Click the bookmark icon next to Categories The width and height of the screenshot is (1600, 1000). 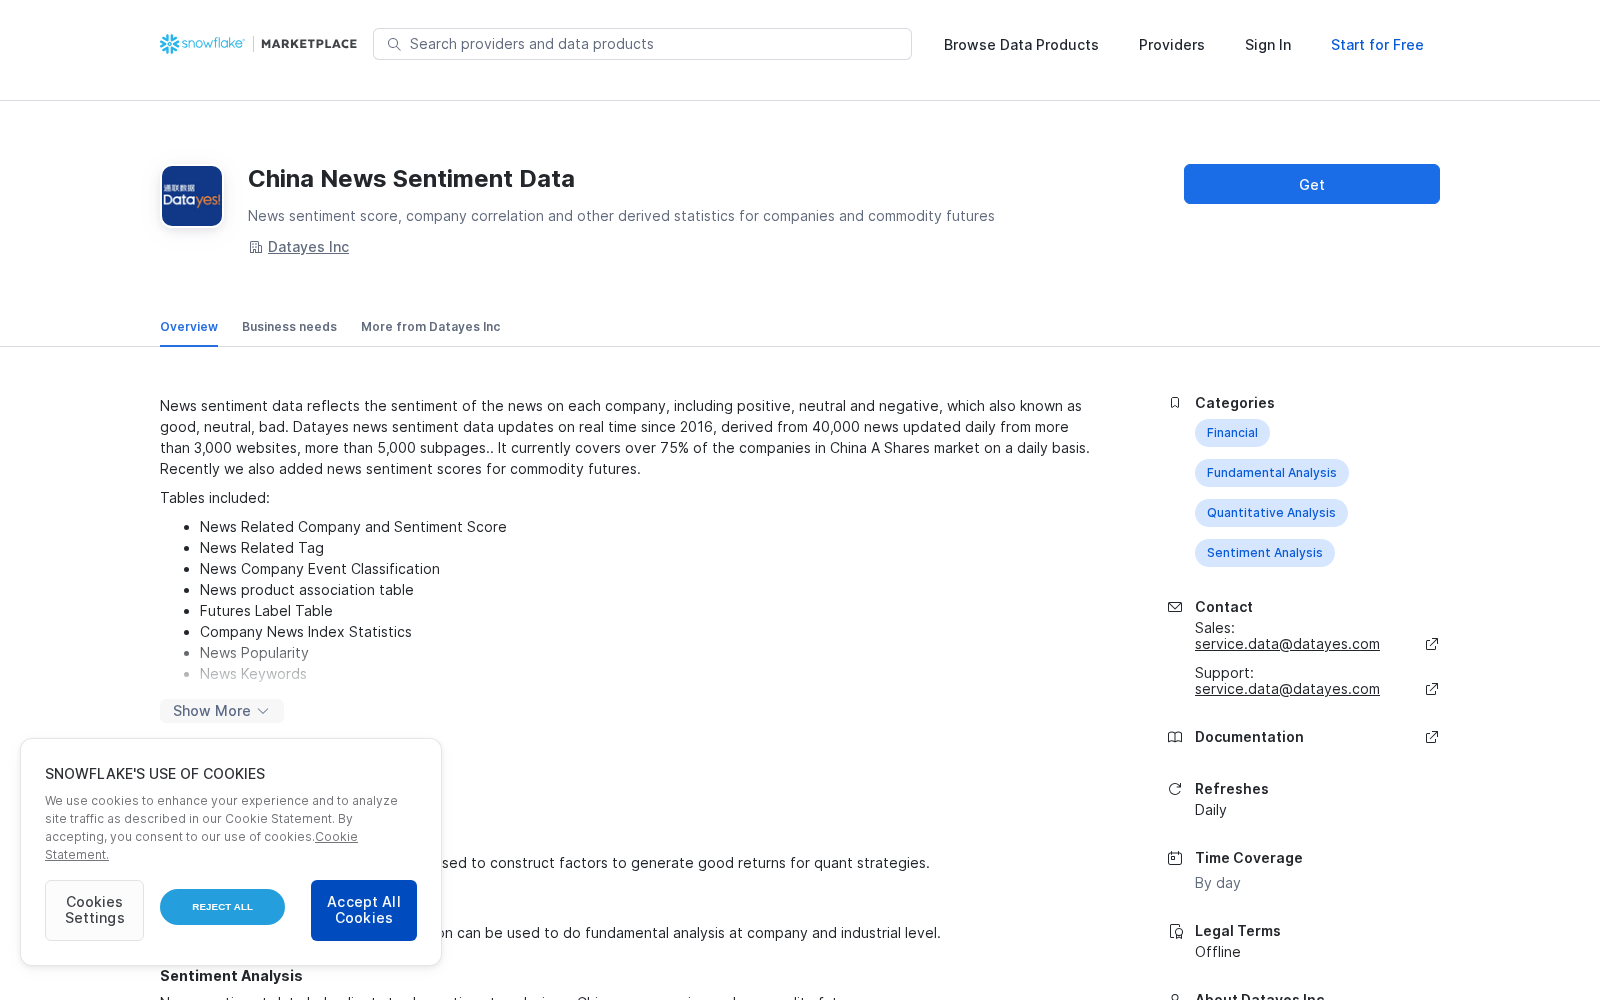click(x=1175, y=403)
